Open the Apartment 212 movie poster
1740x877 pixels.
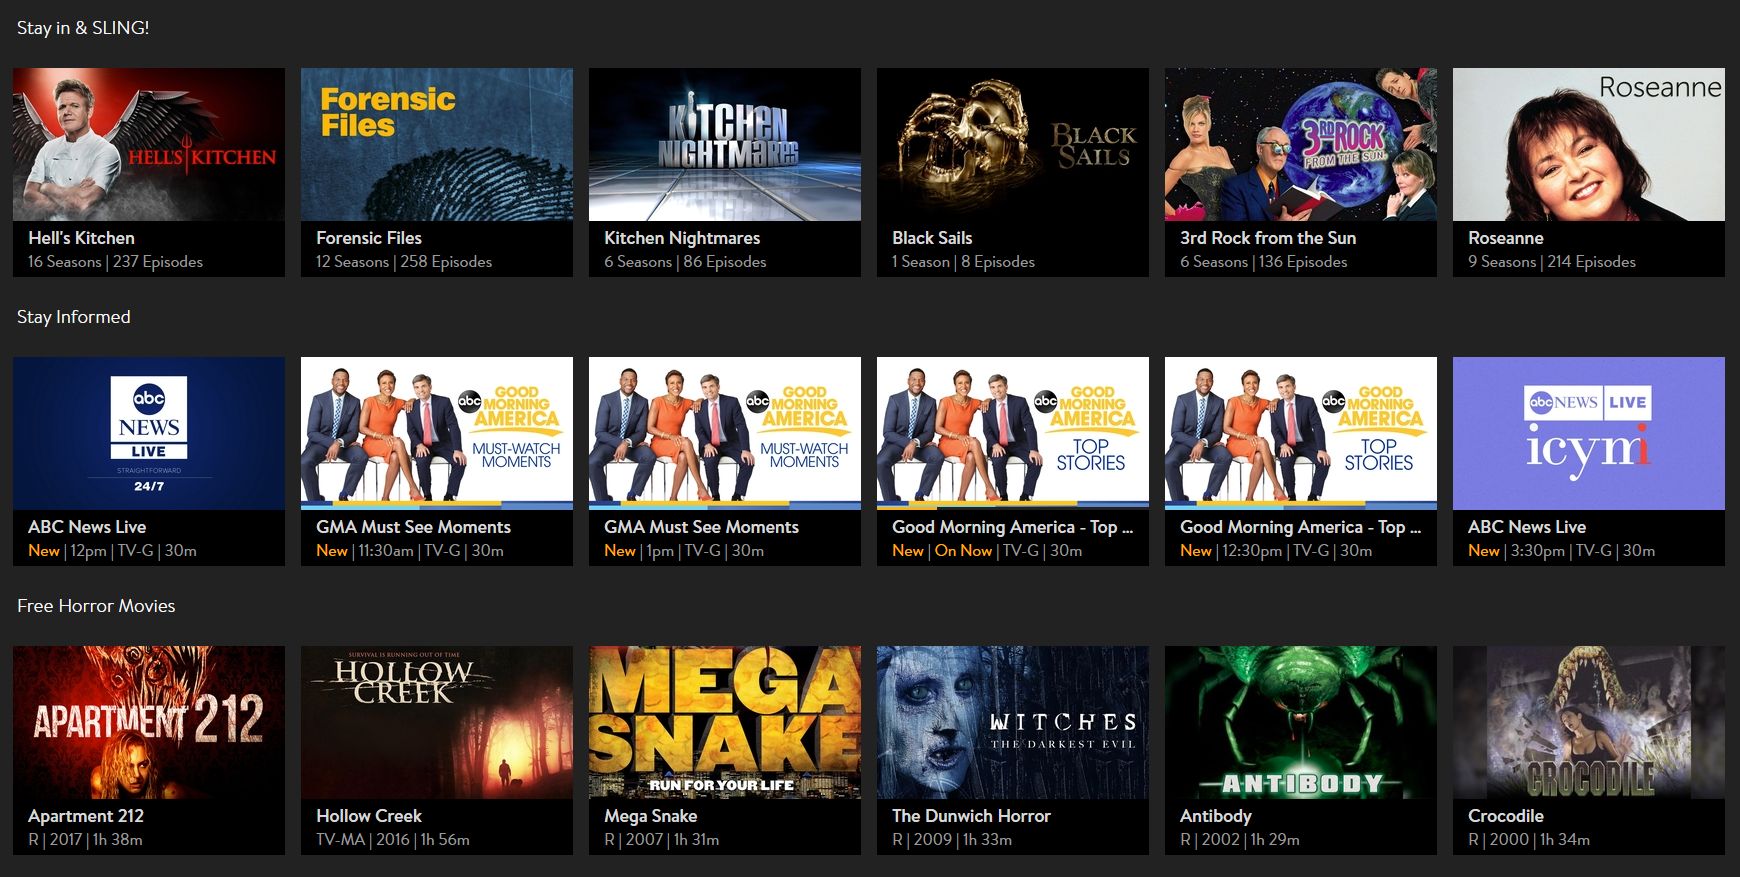click(149, 722)
